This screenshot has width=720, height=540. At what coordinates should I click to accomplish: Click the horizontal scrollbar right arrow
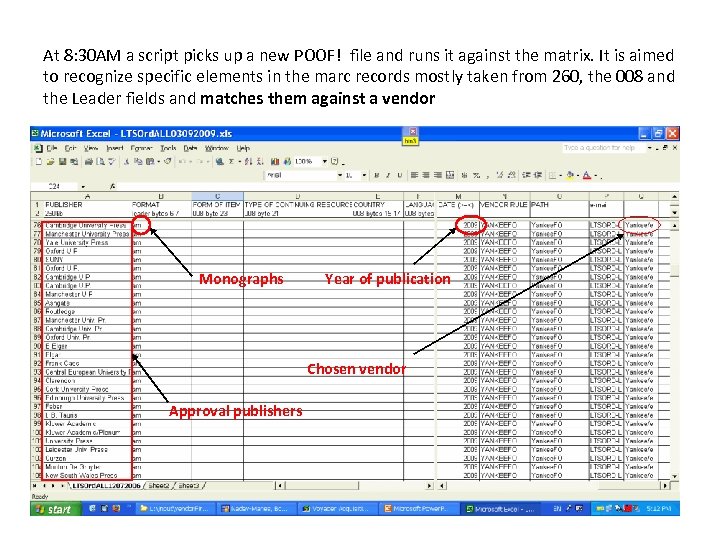[665, 485]
